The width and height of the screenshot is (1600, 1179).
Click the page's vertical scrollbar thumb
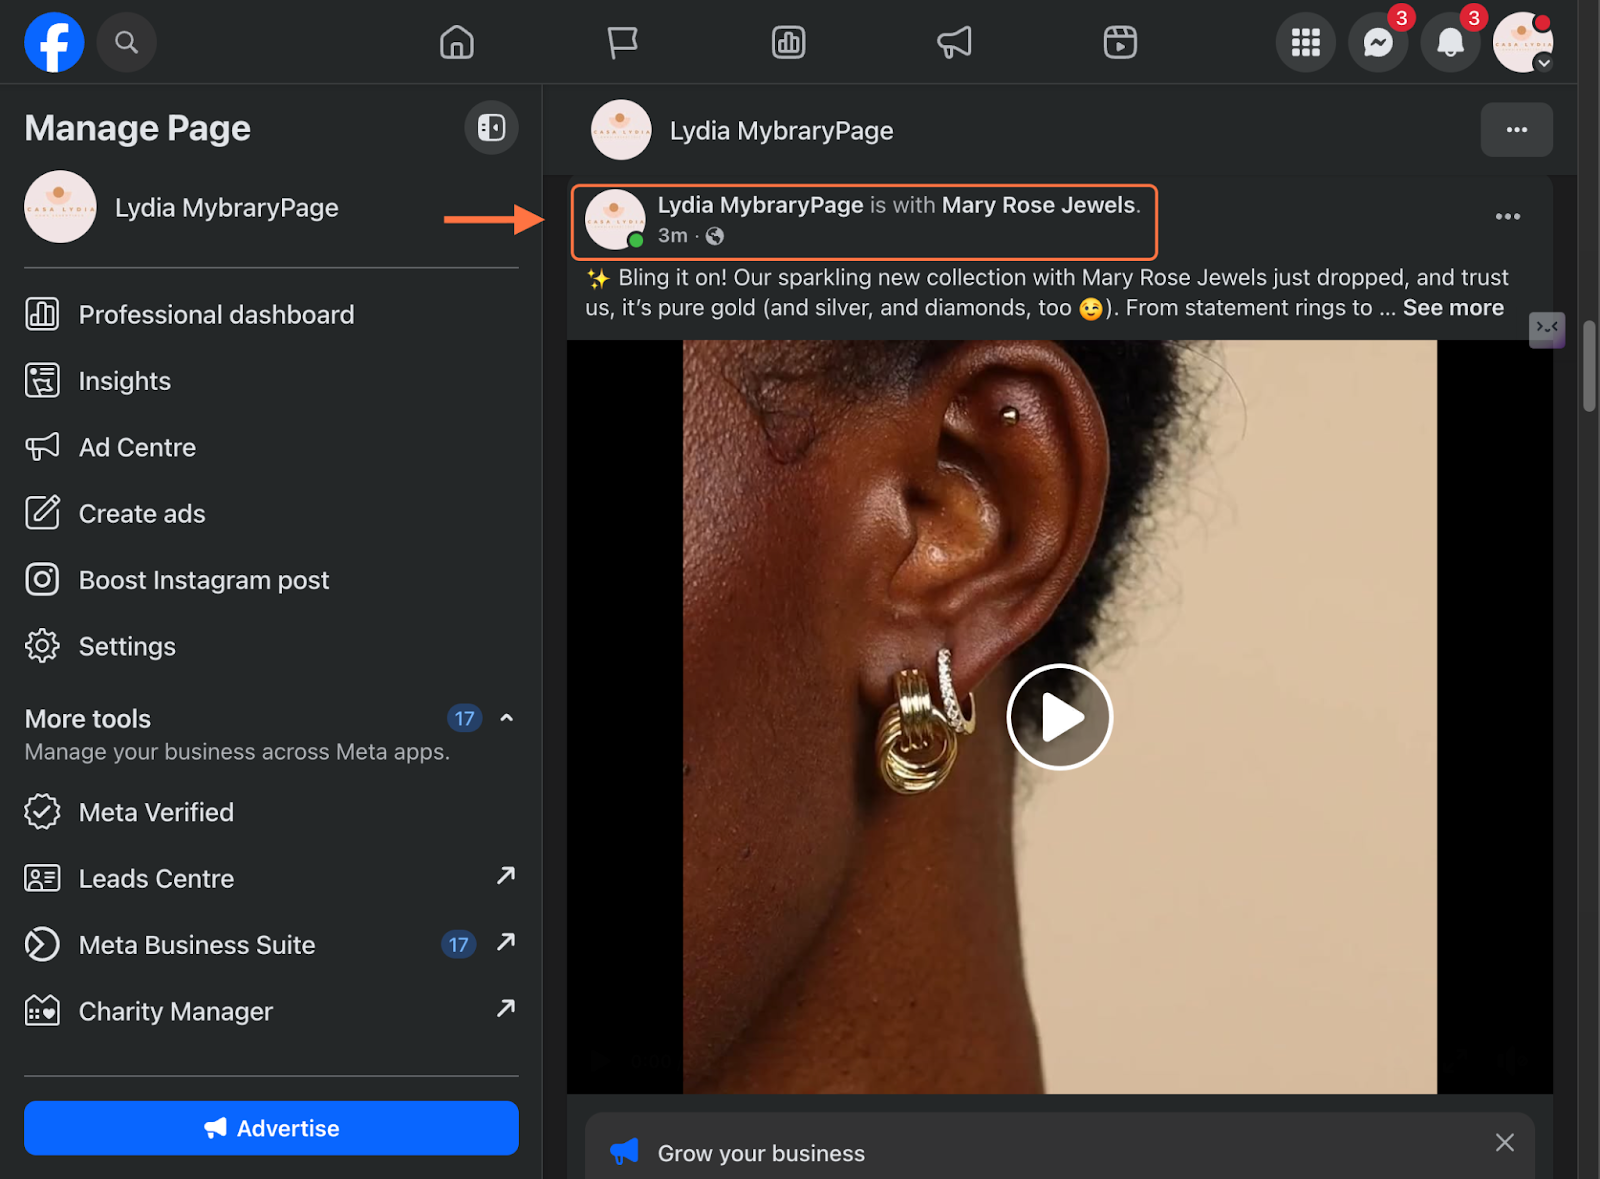pyautogui.click(x=1589, y=365)
